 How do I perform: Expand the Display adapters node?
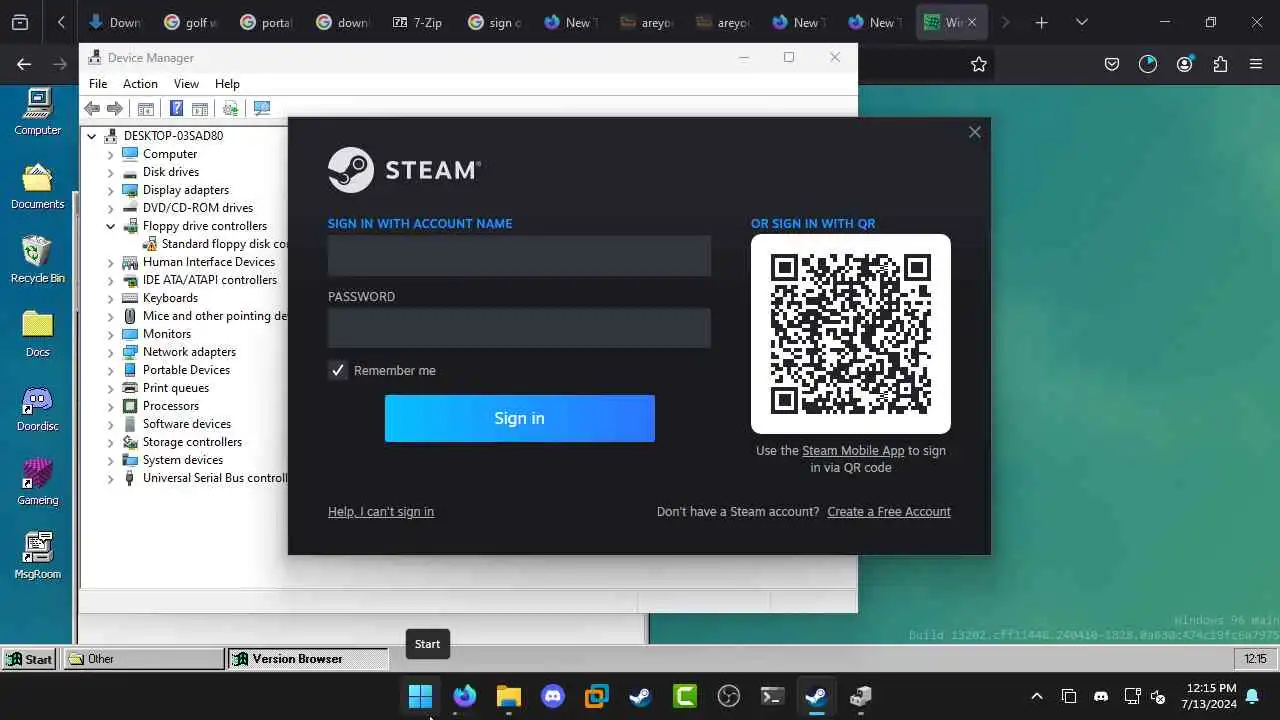111,190
